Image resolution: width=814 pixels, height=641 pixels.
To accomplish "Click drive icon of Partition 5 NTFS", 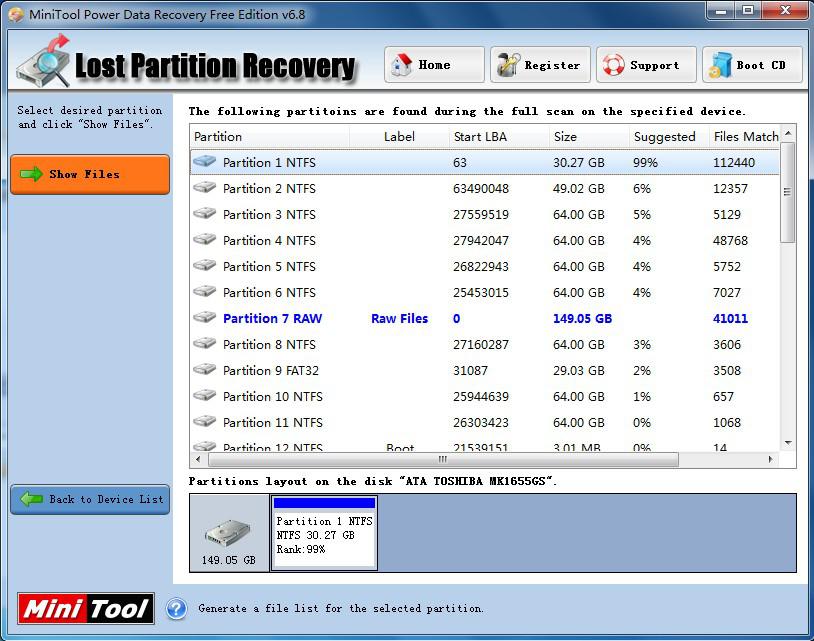I will [205, 265].
